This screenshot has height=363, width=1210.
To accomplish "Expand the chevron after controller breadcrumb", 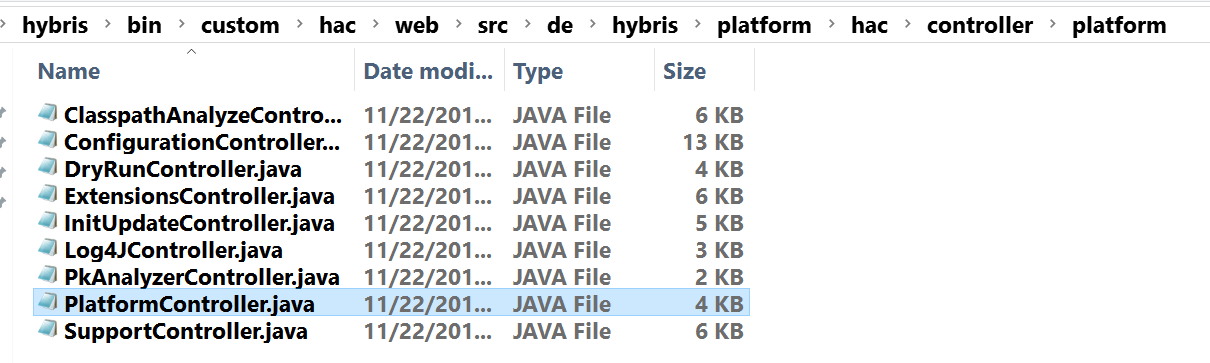I will (1052, 27).
